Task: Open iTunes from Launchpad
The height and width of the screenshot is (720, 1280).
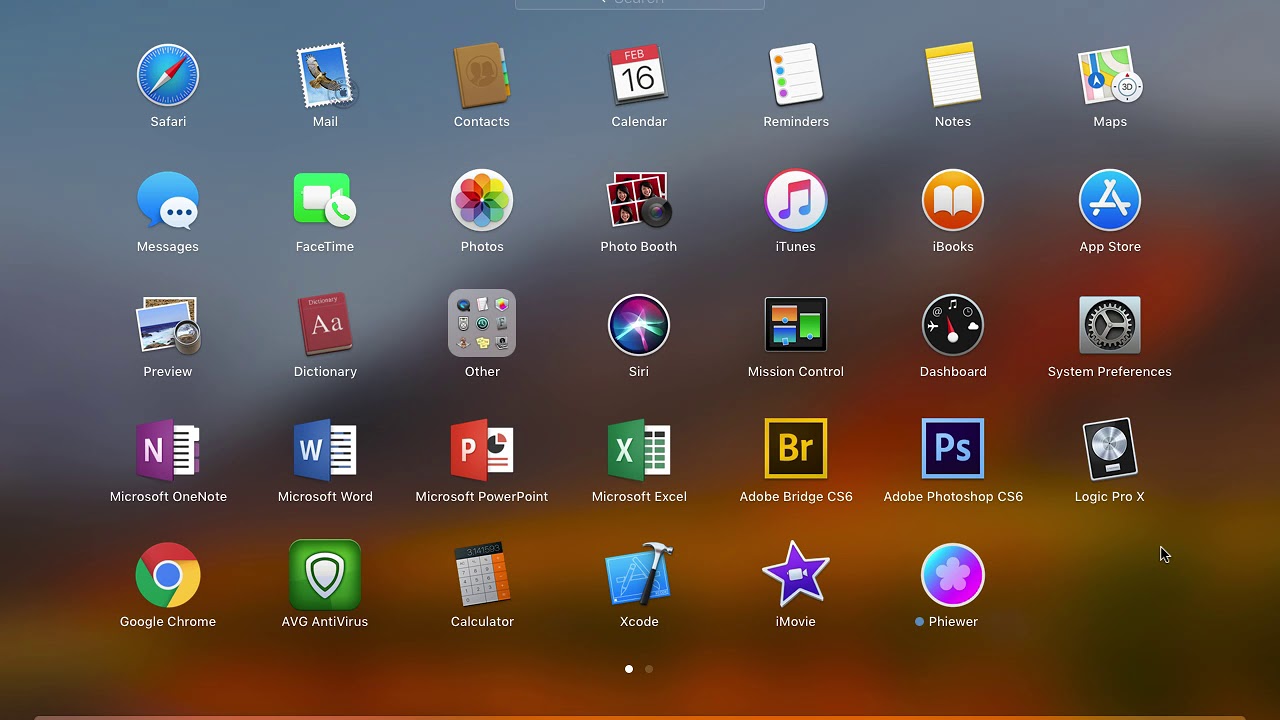Action: [x=796, y=200]
